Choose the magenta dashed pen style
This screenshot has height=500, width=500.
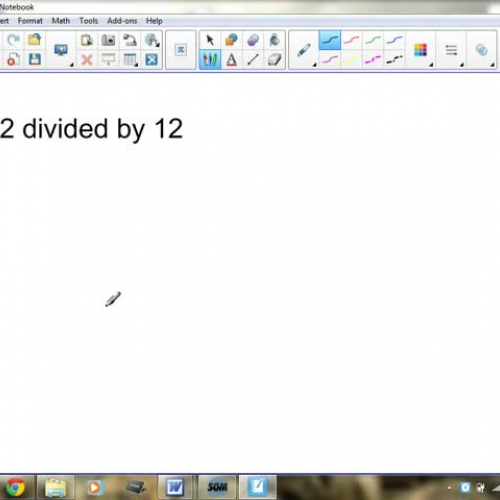[x=373, y=60]
